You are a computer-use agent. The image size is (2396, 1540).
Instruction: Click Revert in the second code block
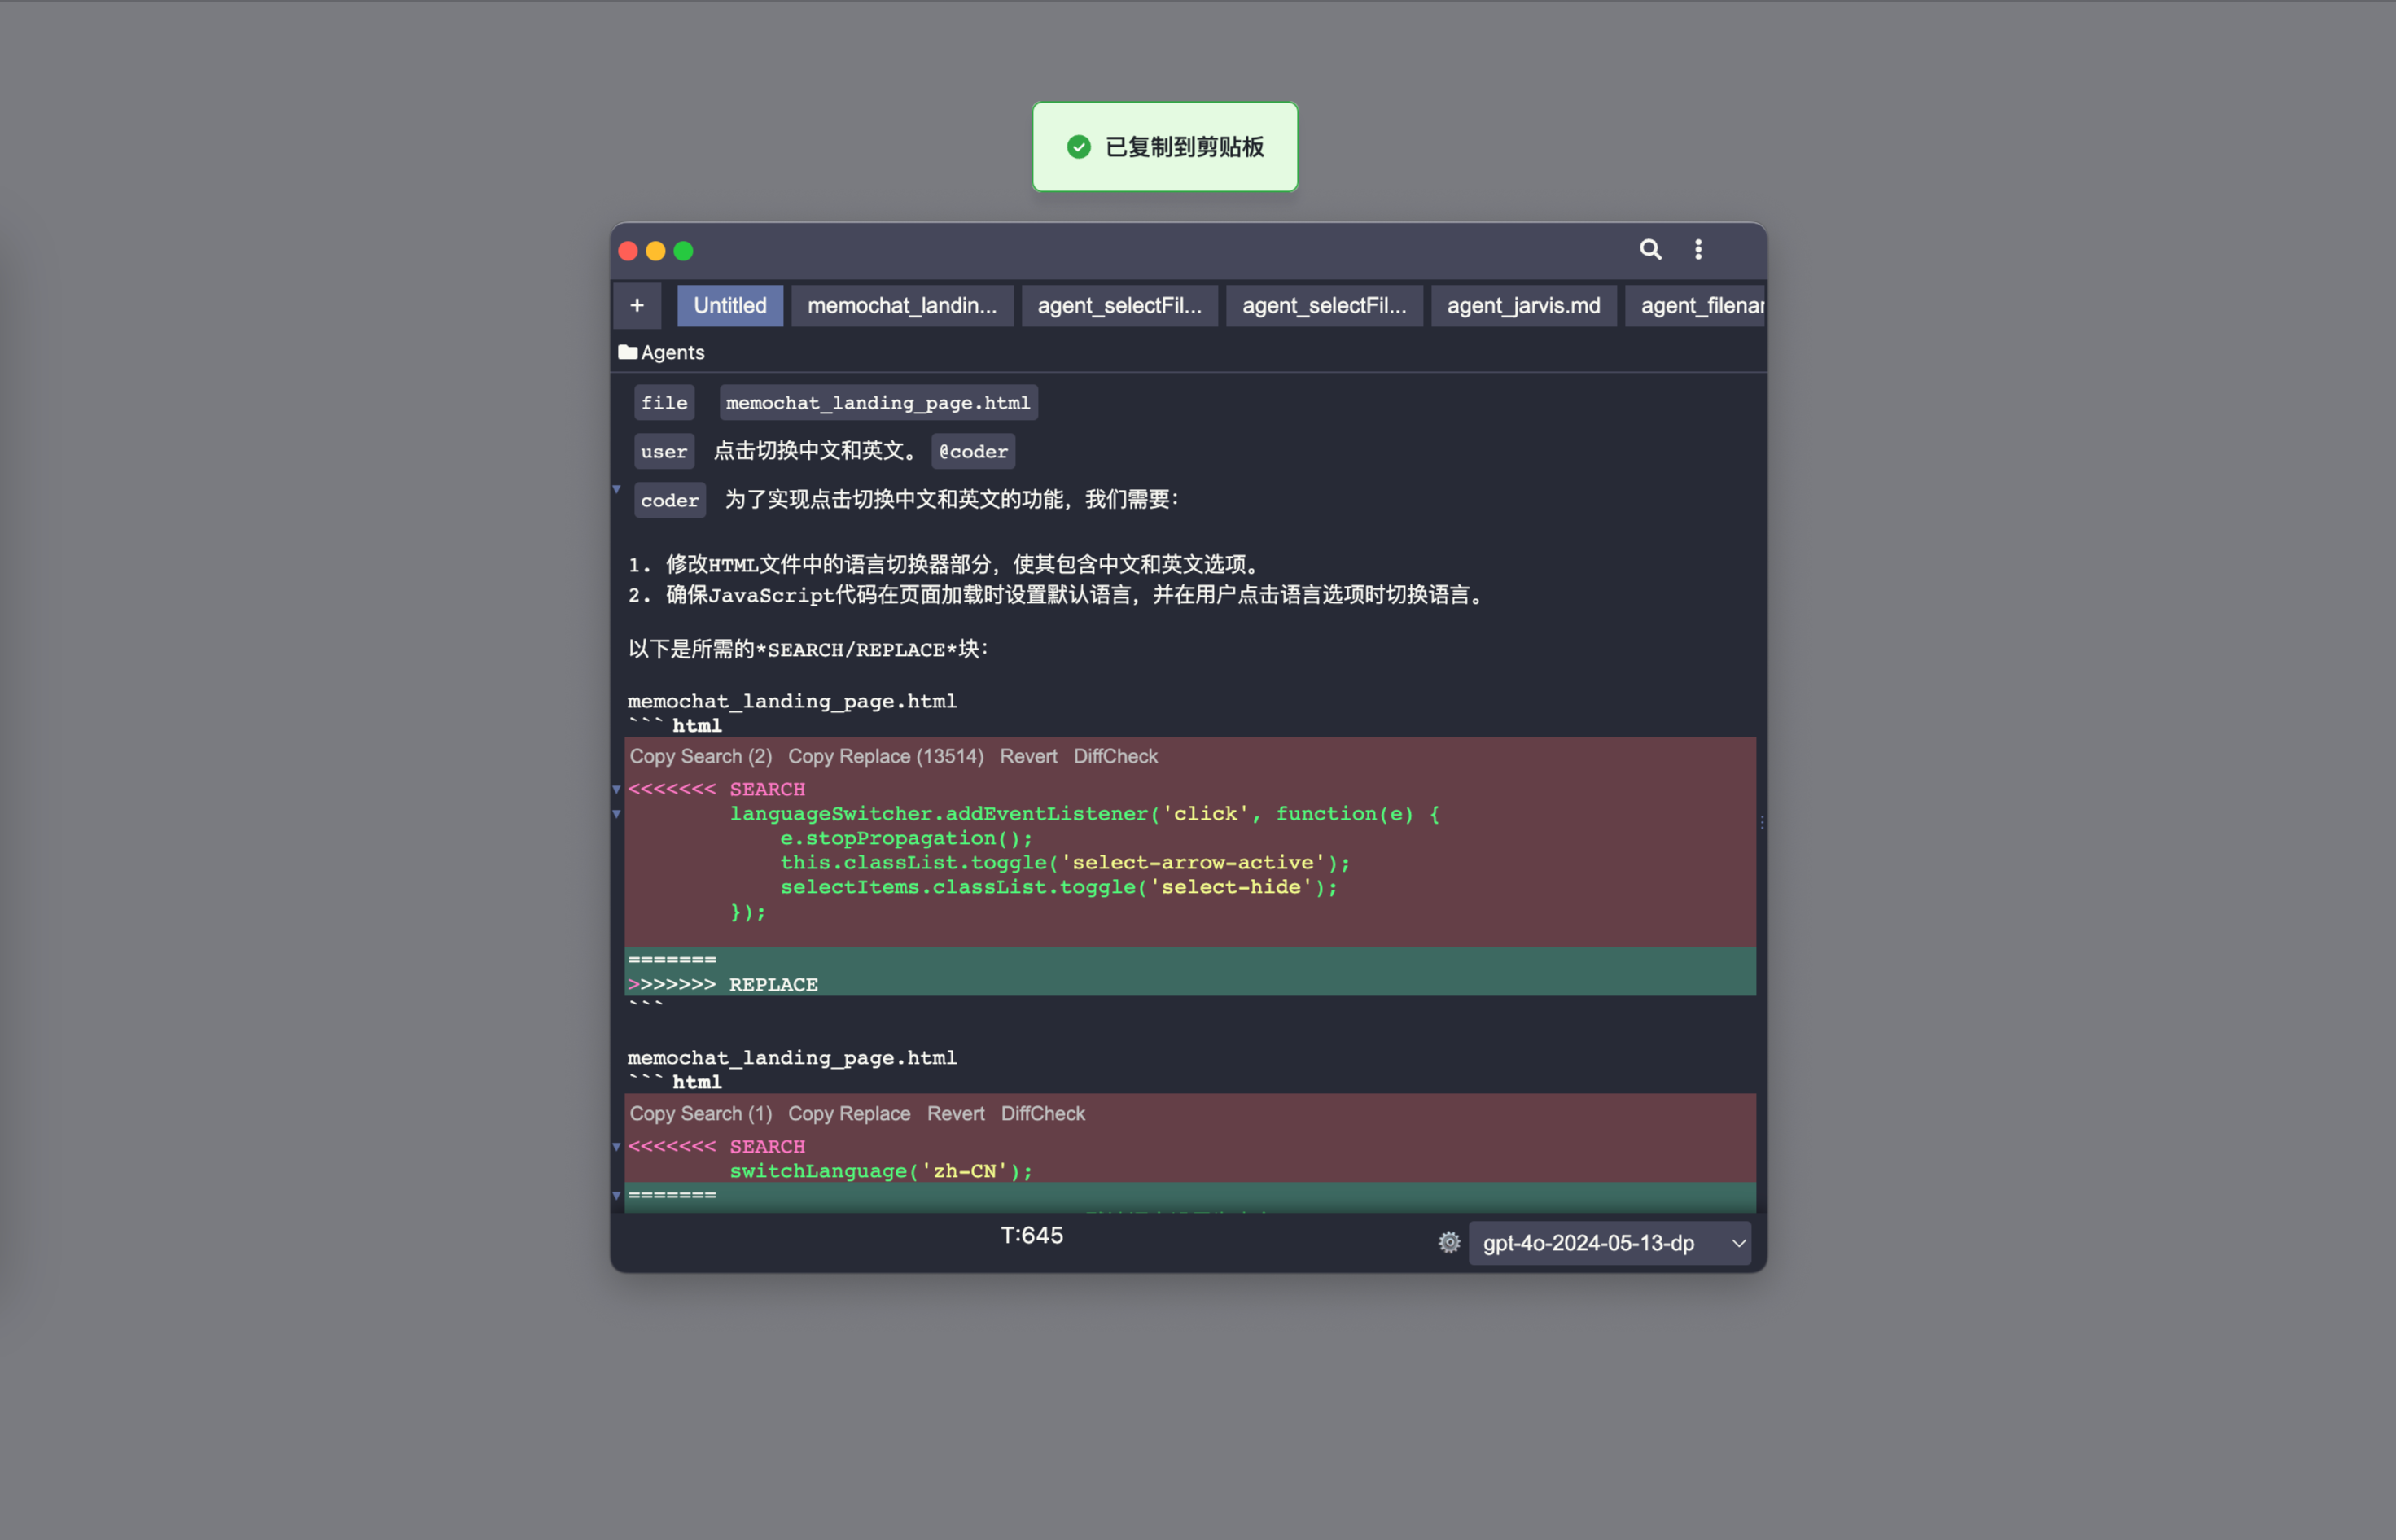click(955, 1113)
